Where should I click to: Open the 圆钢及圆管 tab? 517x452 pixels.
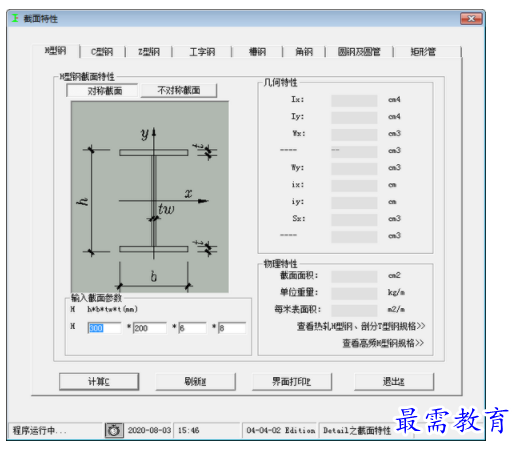click(359, 52)
